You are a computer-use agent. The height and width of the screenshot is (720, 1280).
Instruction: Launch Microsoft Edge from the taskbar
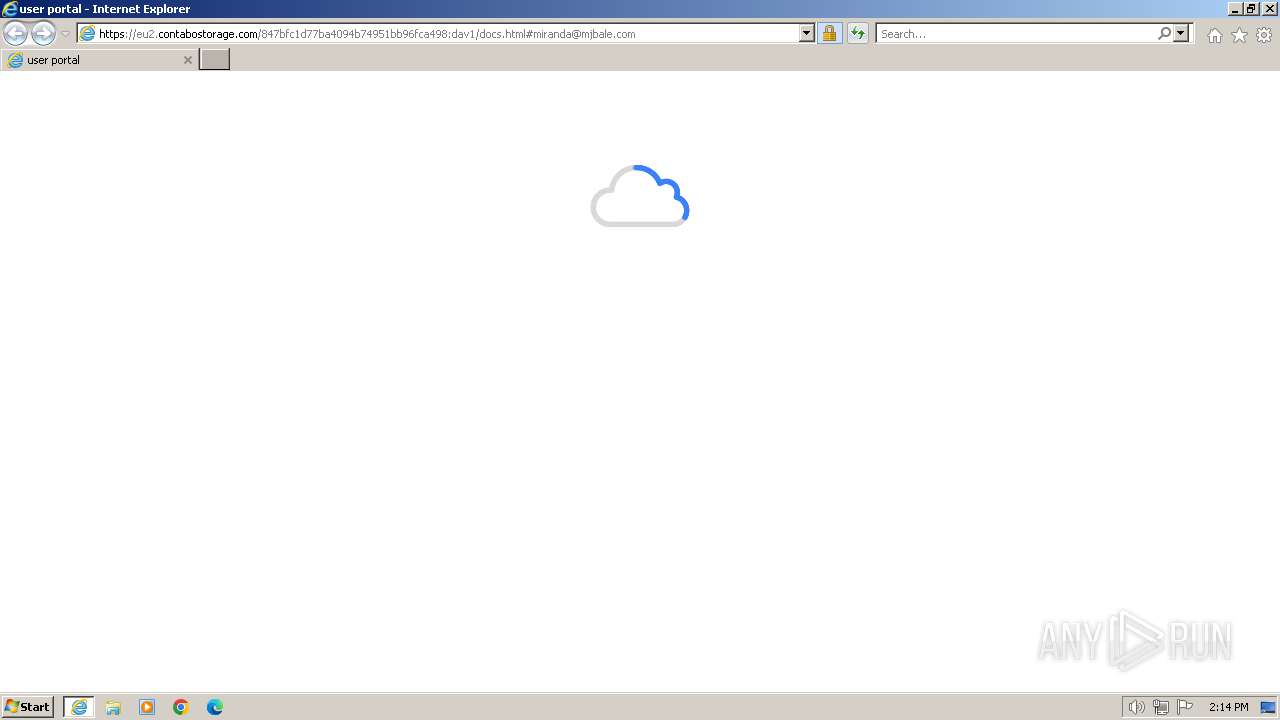[x=215, y=707]
